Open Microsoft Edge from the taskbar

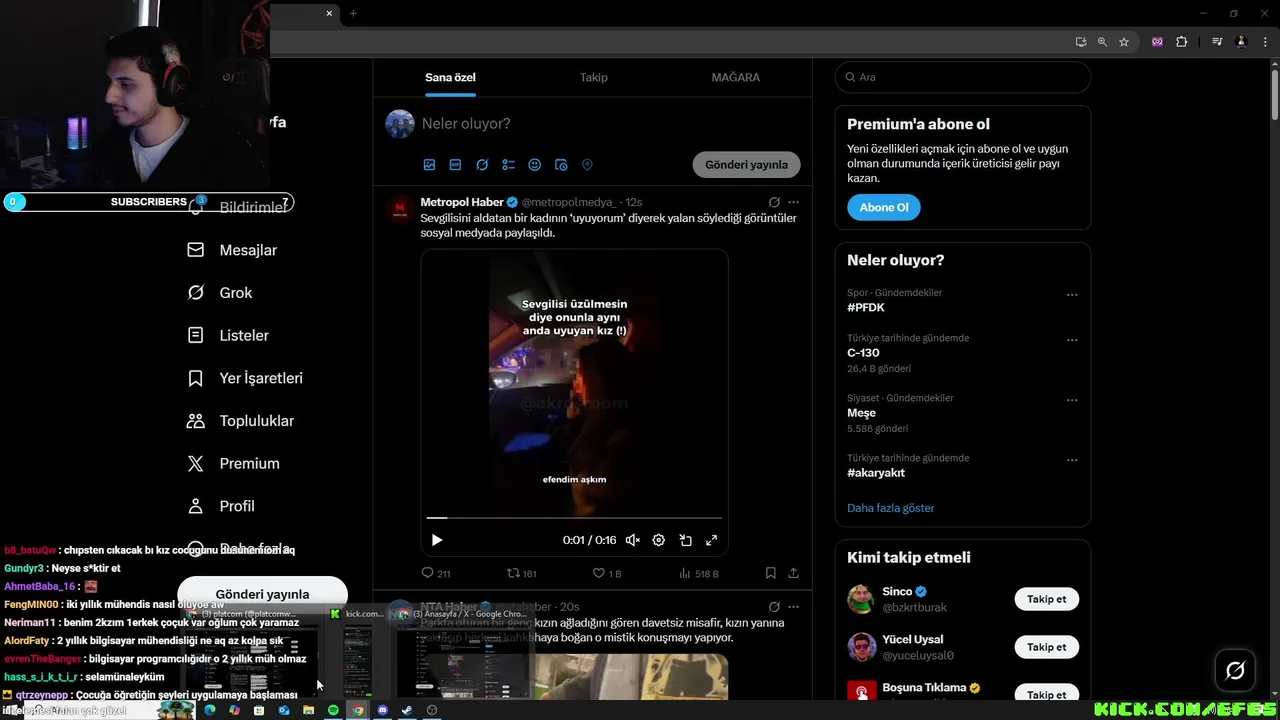coord(210,710)
